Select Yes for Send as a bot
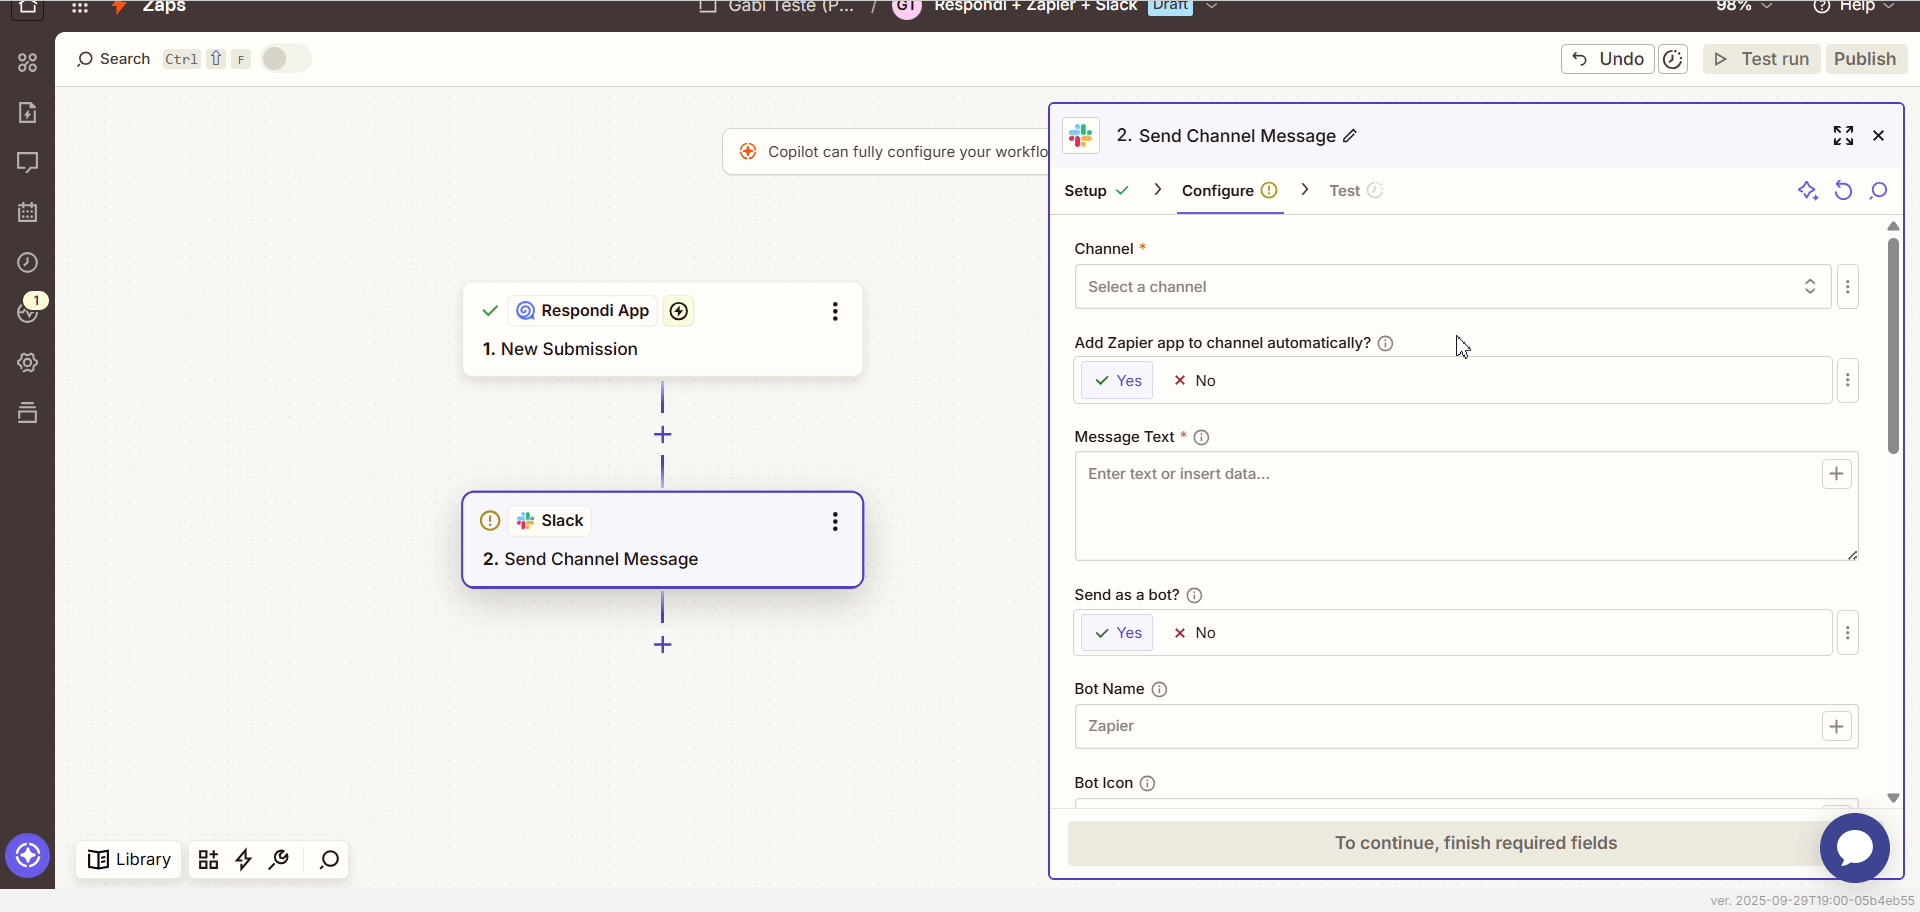Screen dimensions: 1920x912 point(1117,633)
